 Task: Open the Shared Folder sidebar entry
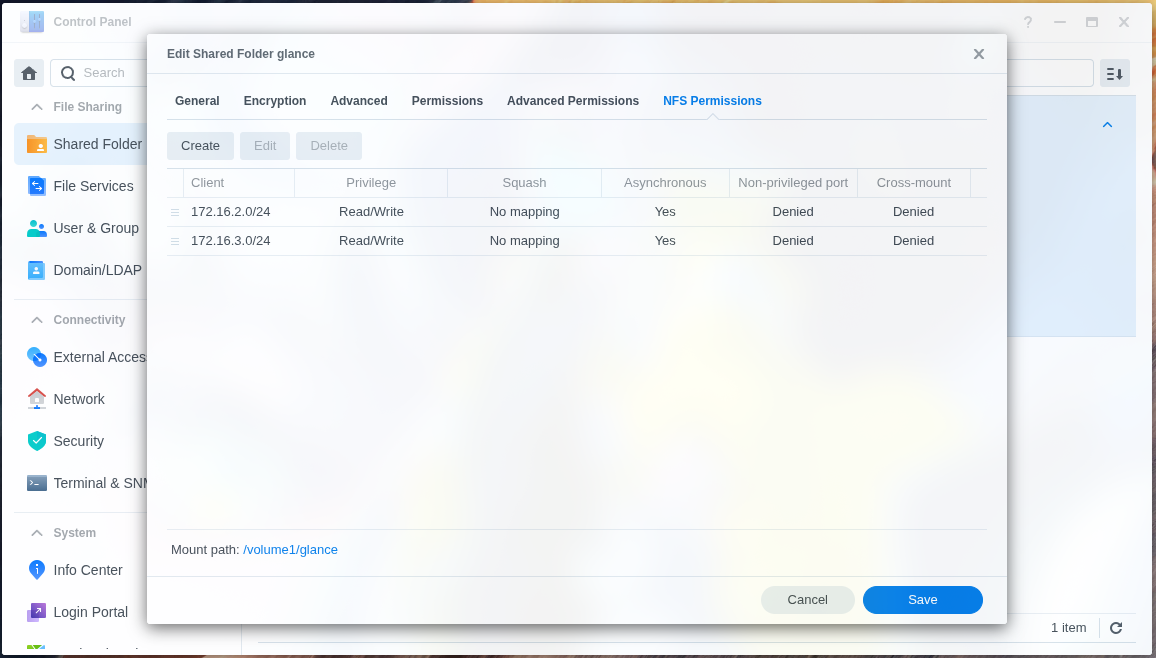click(x=81, y=144)
